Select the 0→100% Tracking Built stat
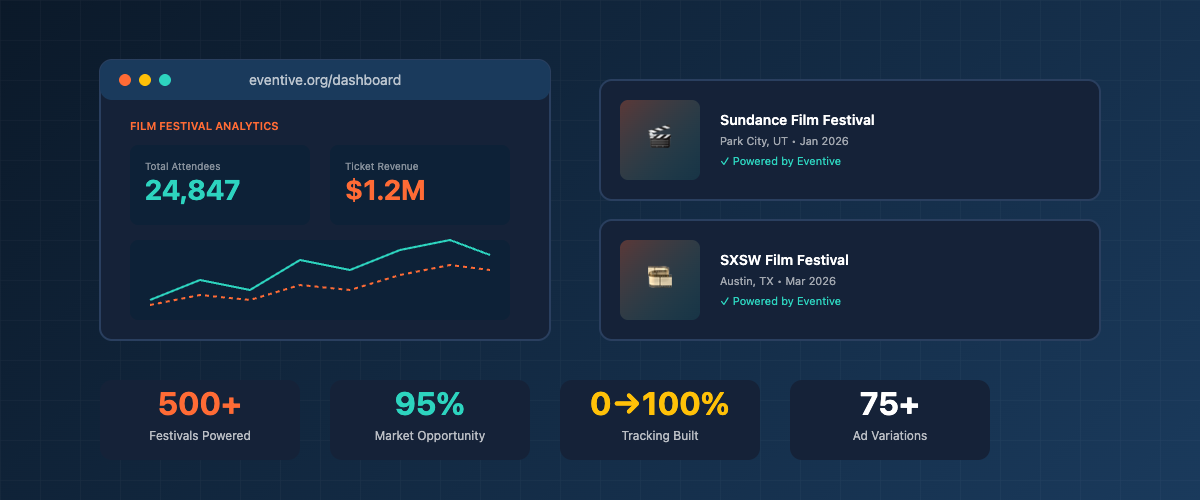The image size is (1200, 500). pos(660,419)
